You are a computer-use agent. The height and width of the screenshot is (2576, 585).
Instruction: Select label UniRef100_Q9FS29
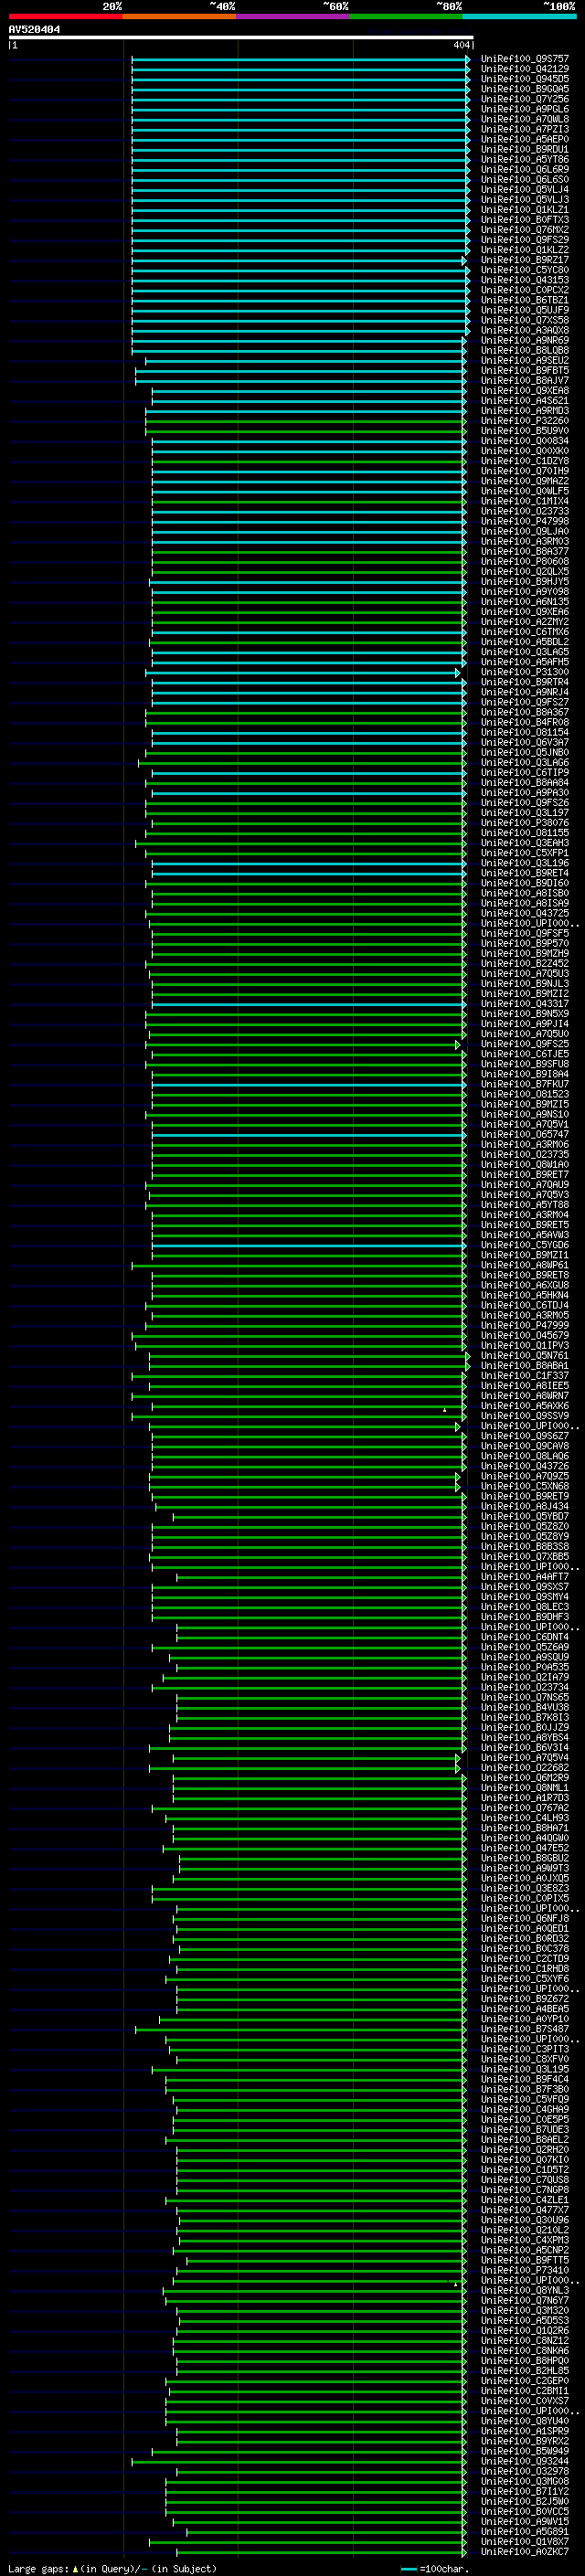click(524, 240)
